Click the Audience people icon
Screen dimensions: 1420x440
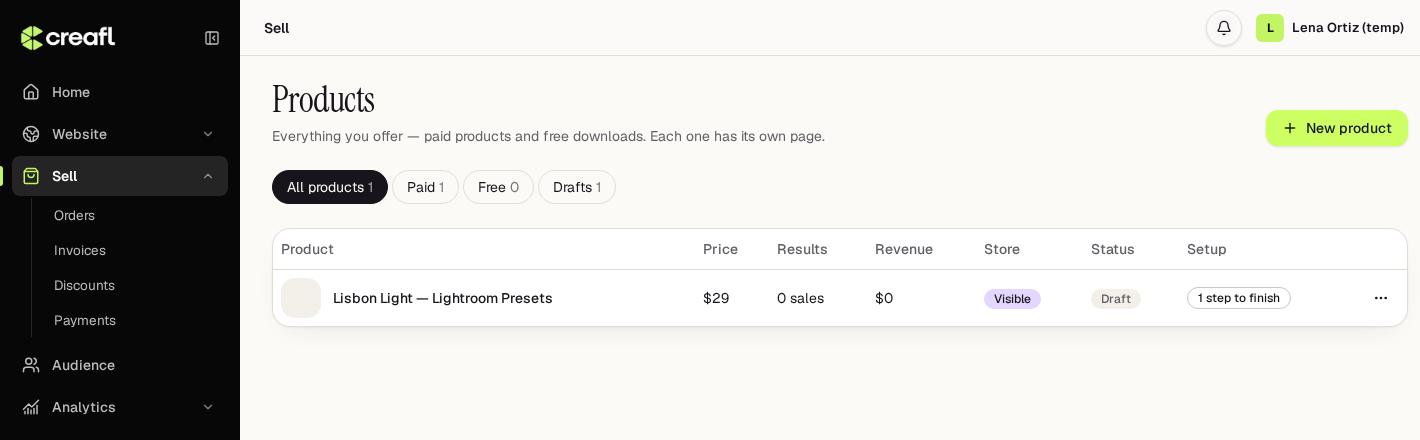pyautogui.click(x=31, y=365)
